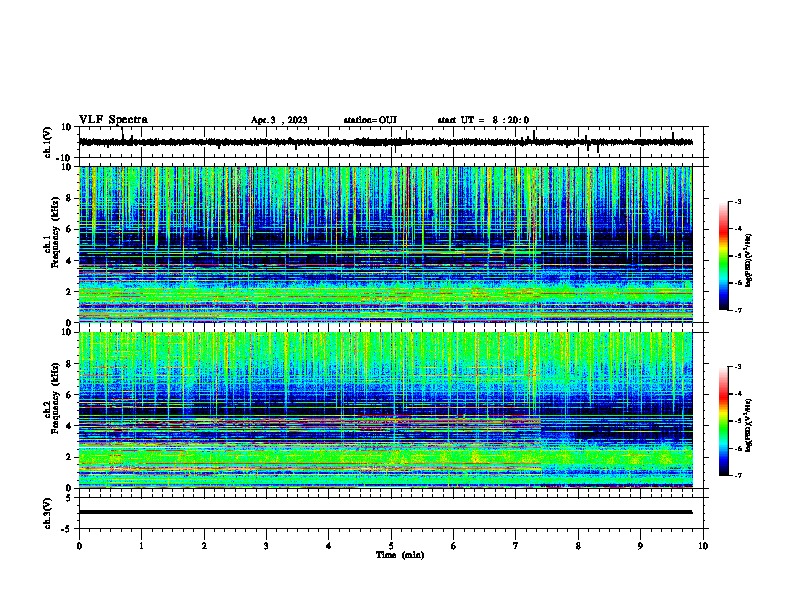Click the time axis tick label "4"
792x612 pixels.
[329, 546]
